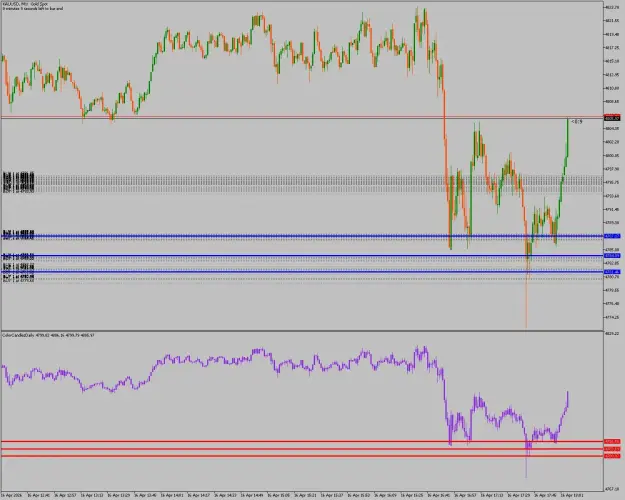Click the lowest blue line's price tag
The image size is (625, 500).
[612, 272]
